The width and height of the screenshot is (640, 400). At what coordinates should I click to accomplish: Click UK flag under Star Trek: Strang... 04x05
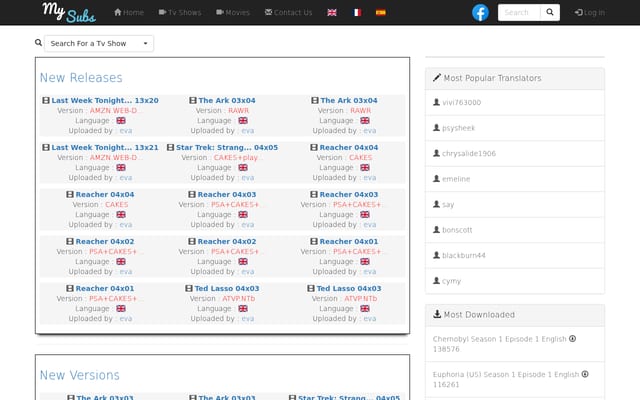click(x=243, y=168)
